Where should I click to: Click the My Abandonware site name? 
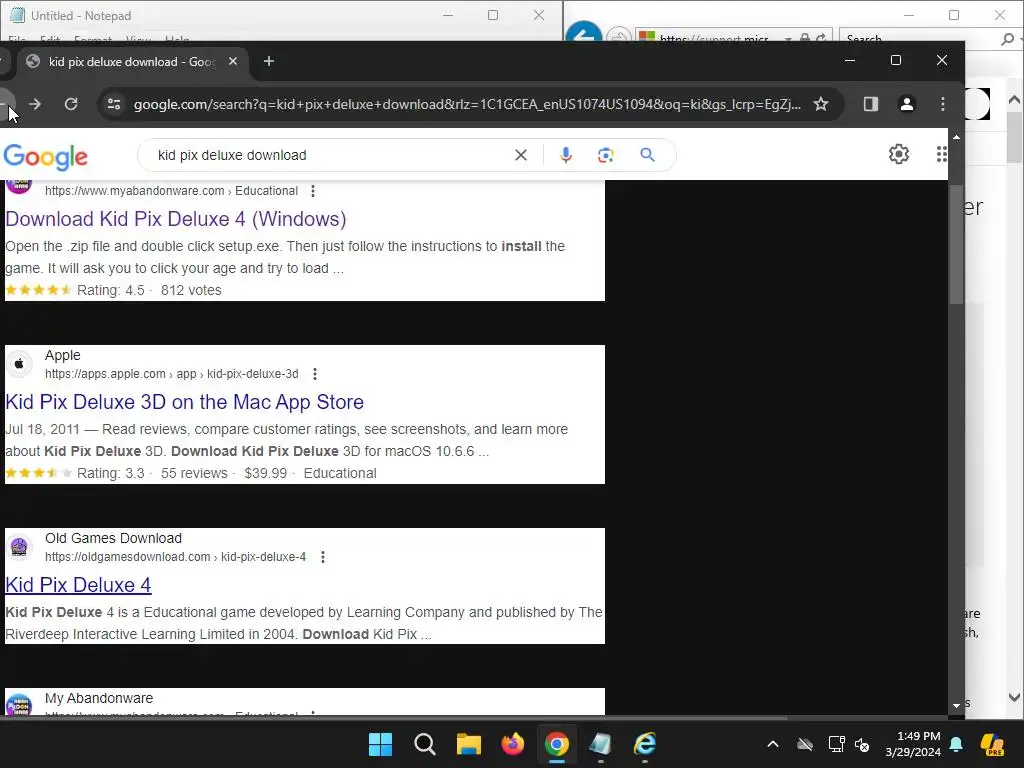[x=99, y=698]
